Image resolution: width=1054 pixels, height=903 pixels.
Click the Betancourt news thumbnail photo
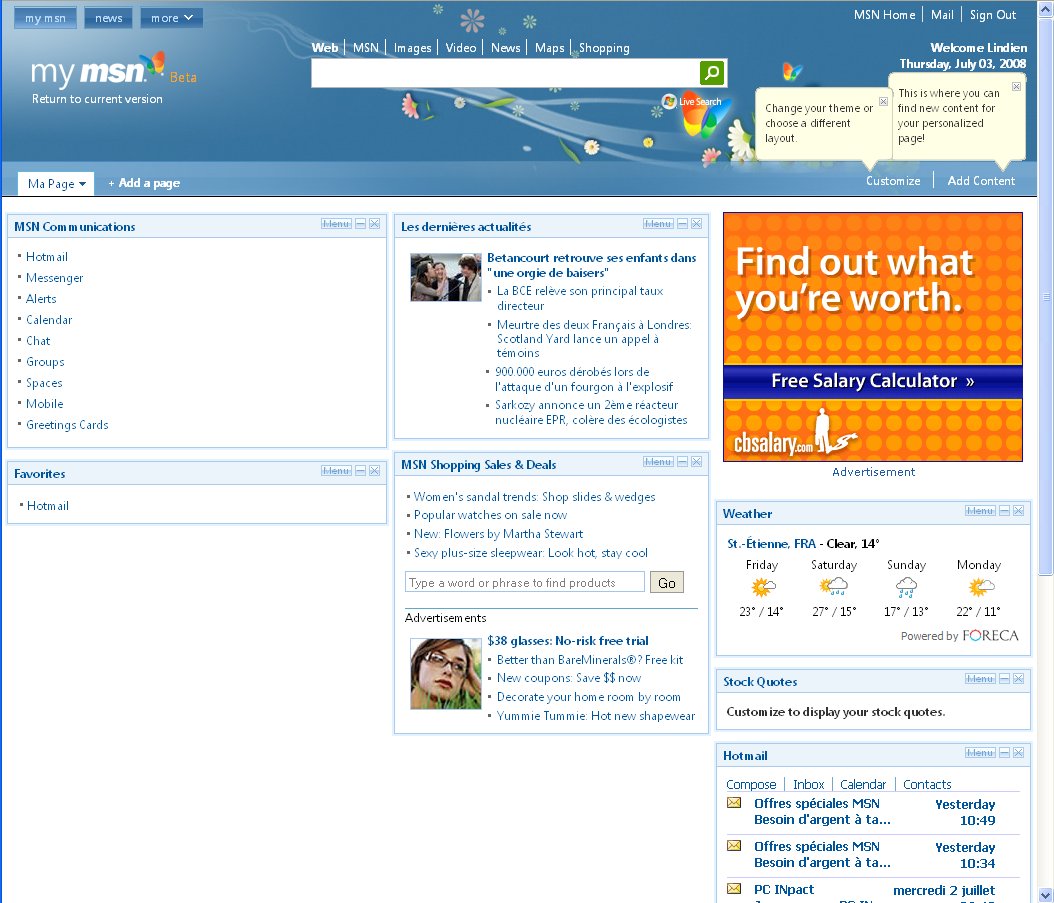446,277
